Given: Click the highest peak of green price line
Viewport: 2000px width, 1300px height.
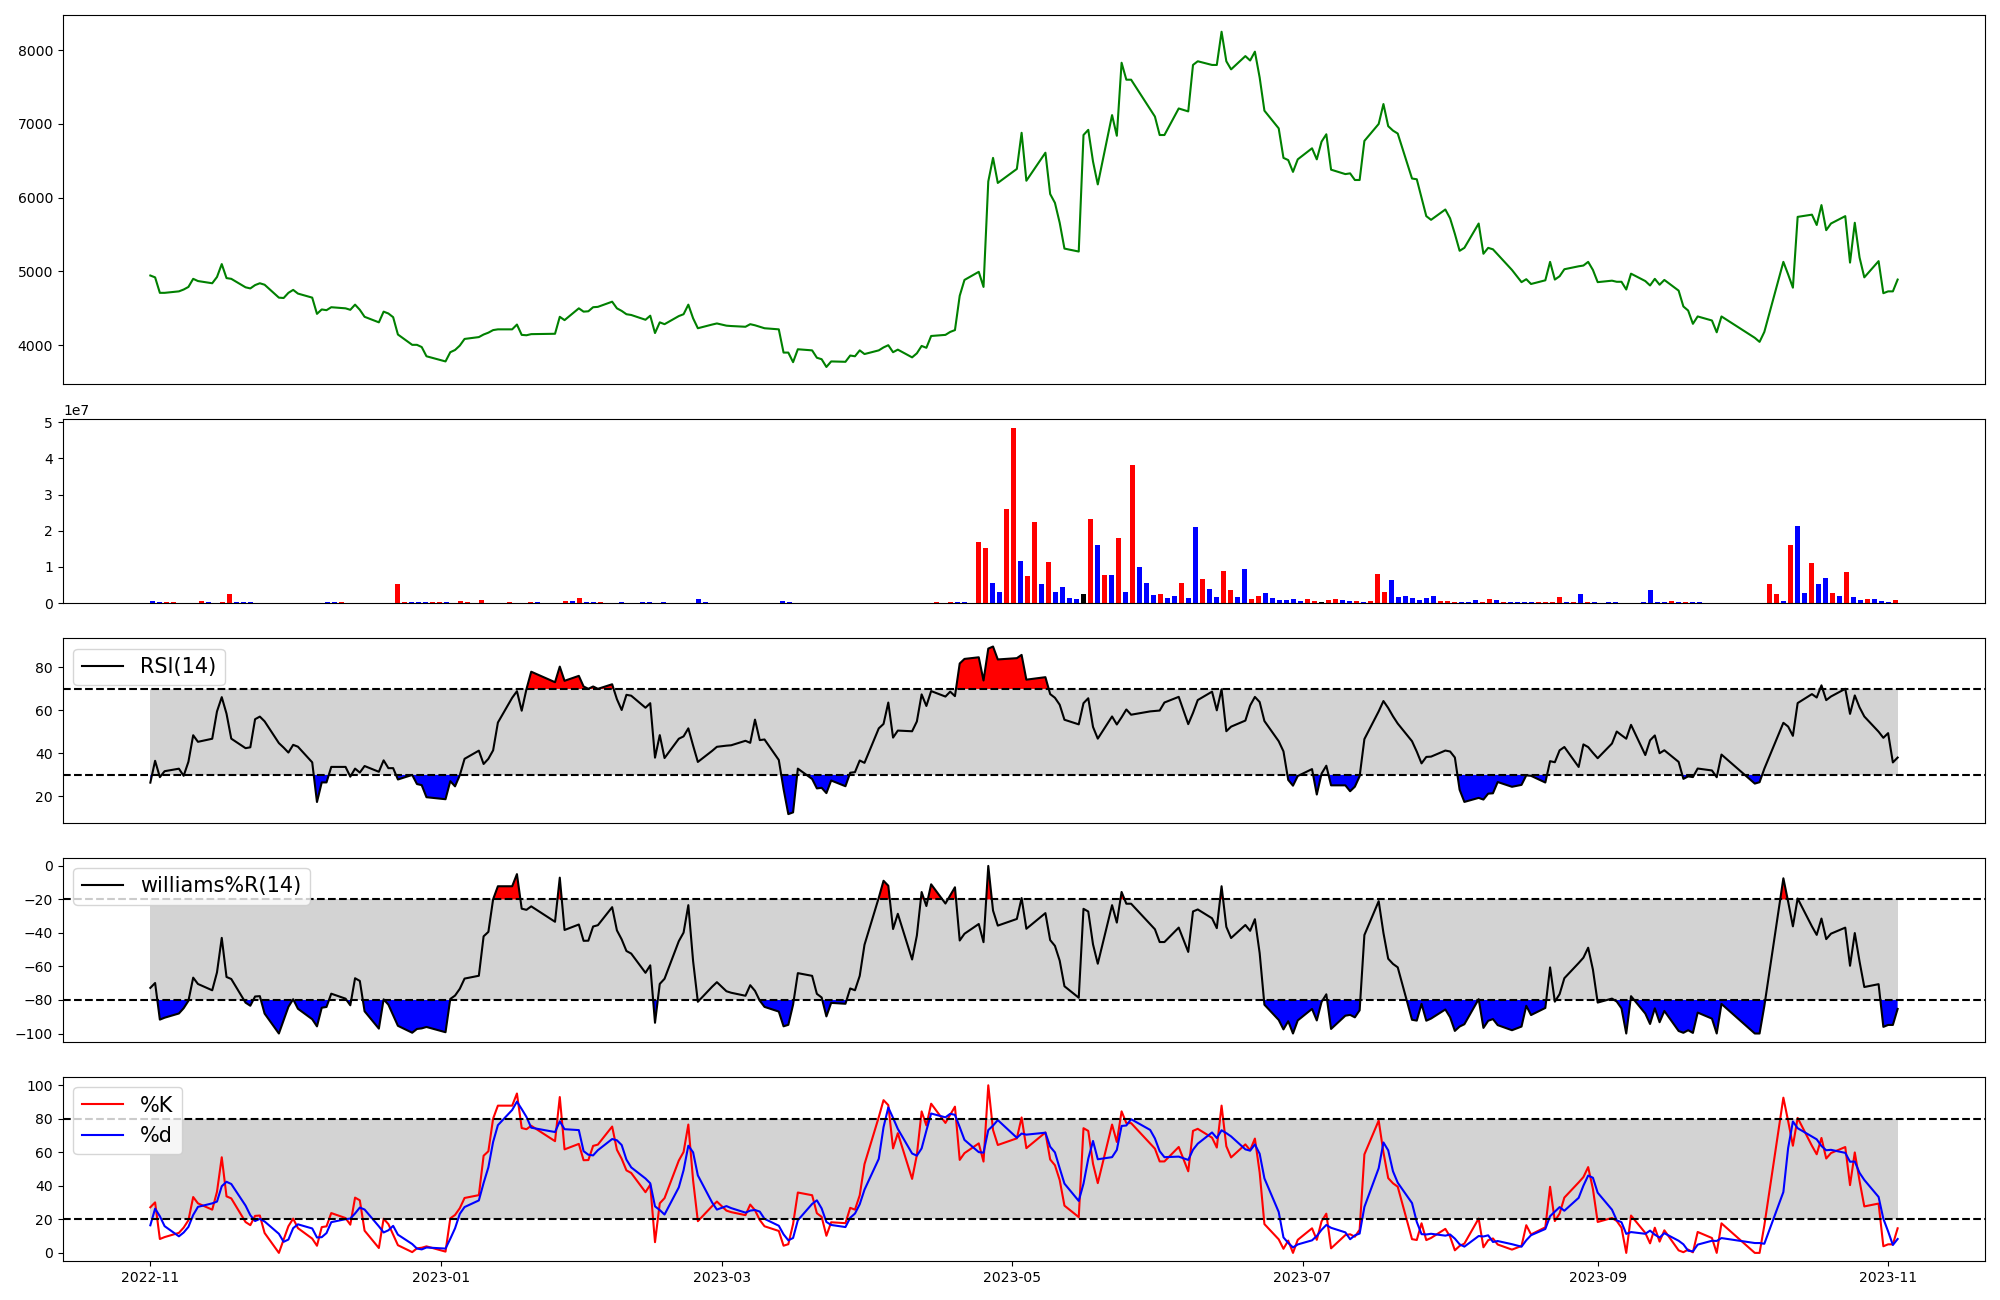Looking at the screenshot, I should [x=1221, y=33].
